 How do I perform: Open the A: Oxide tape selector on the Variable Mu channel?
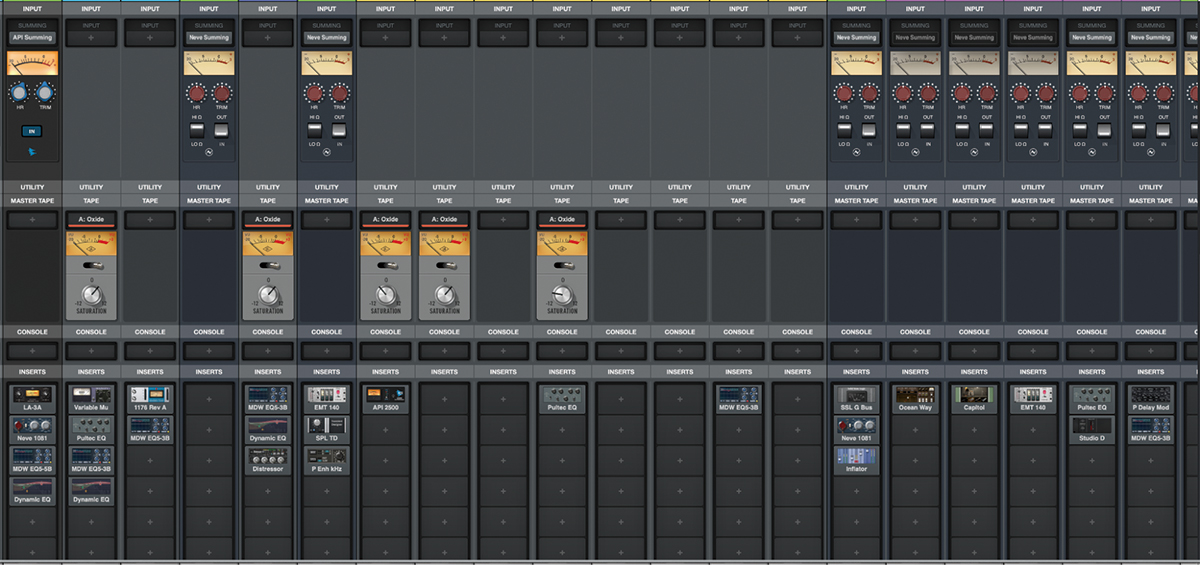(x=91, y=219)
